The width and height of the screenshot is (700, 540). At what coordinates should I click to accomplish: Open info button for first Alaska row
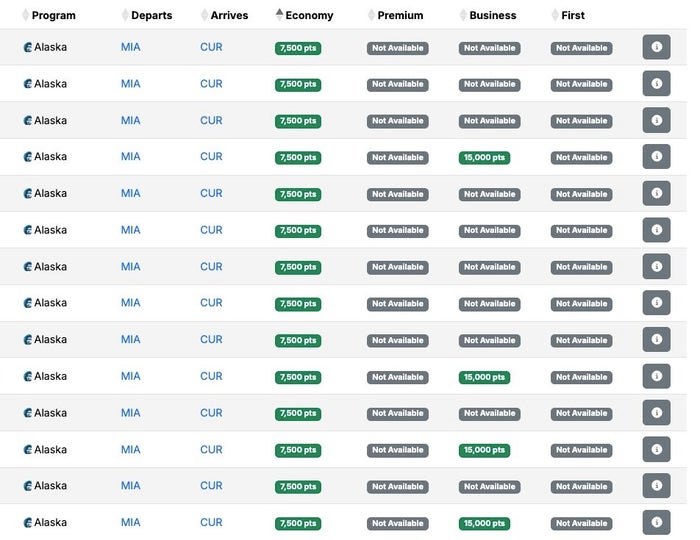point(656,47)
